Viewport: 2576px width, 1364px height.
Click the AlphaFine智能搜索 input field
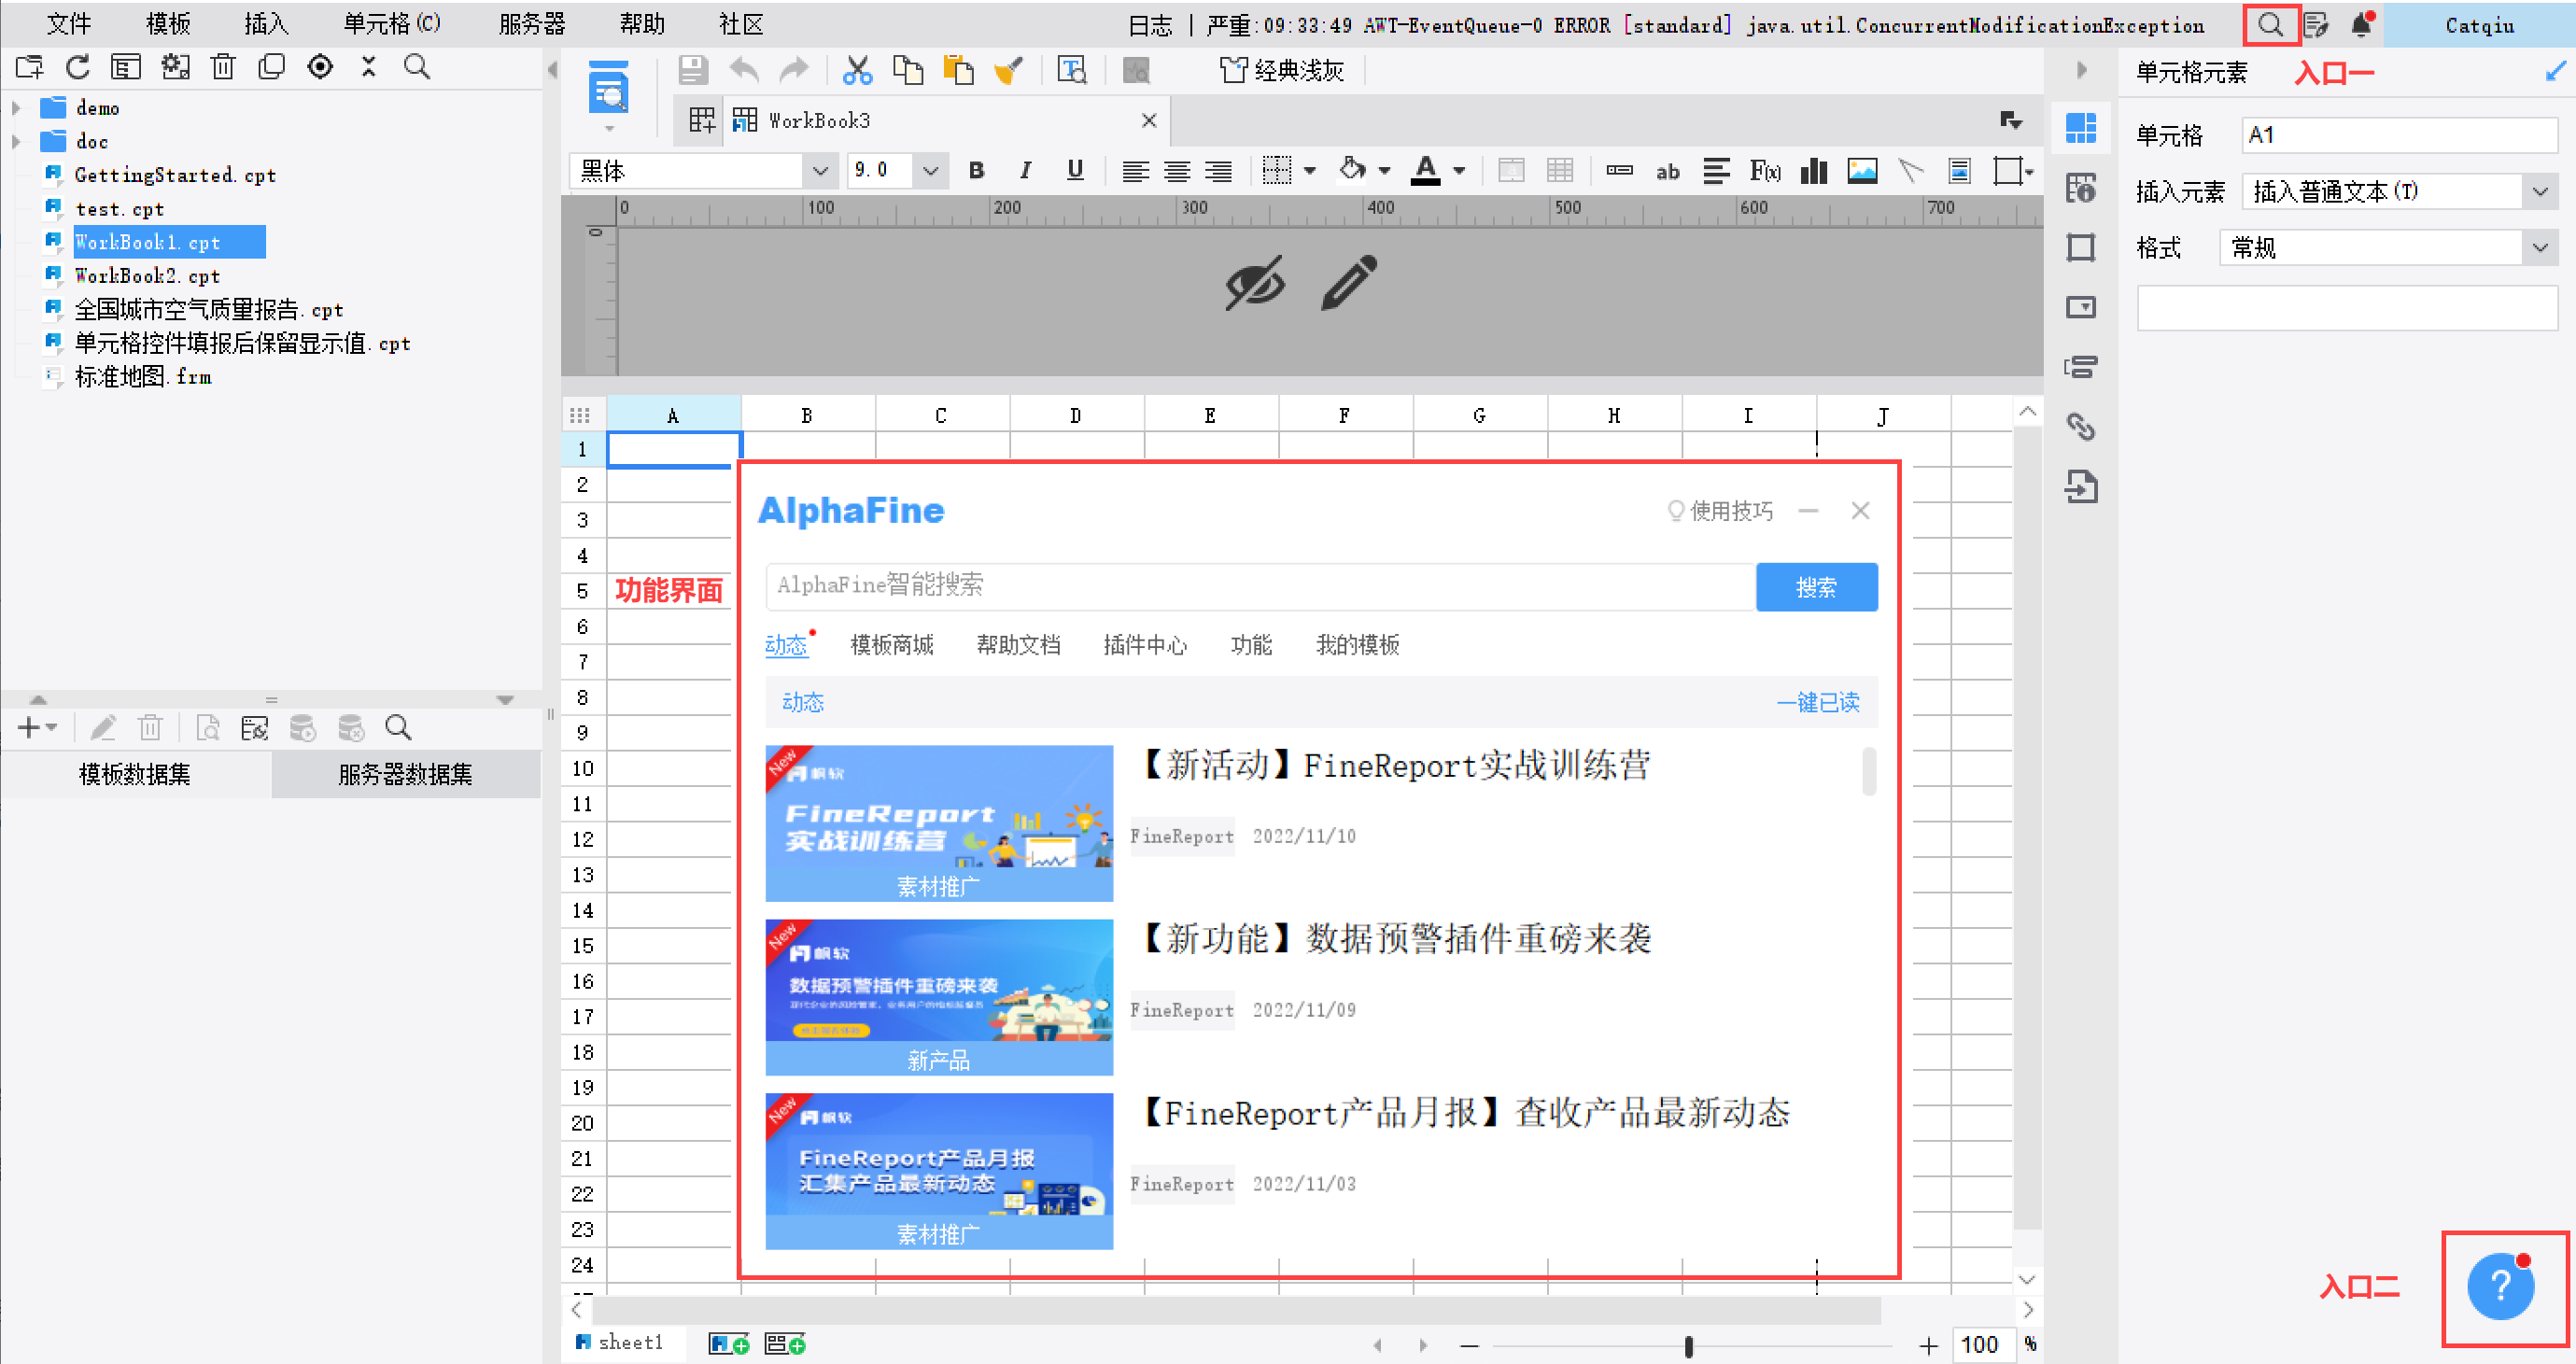tap(1260, 586)
